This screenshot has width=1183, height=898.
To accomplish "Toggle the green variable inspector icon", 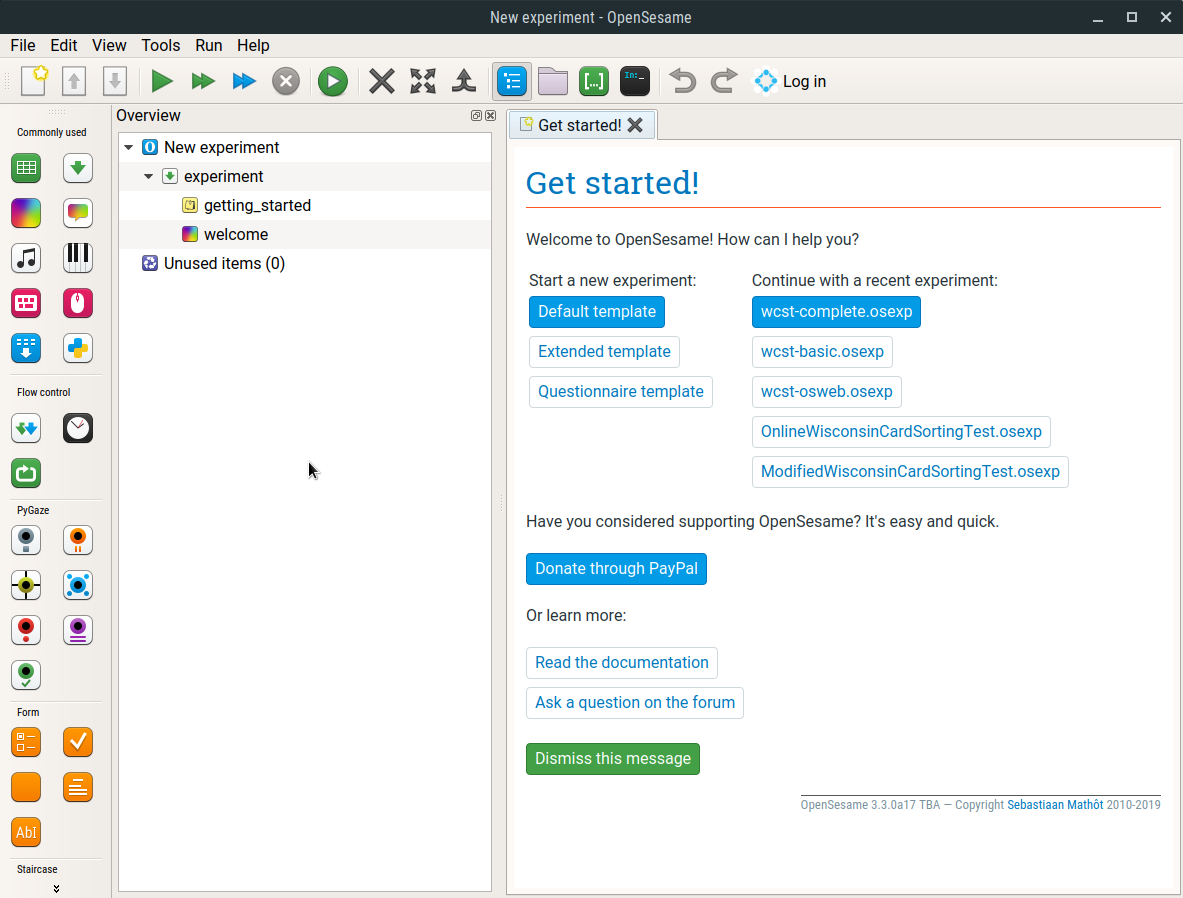I will (x=594, y=81).
